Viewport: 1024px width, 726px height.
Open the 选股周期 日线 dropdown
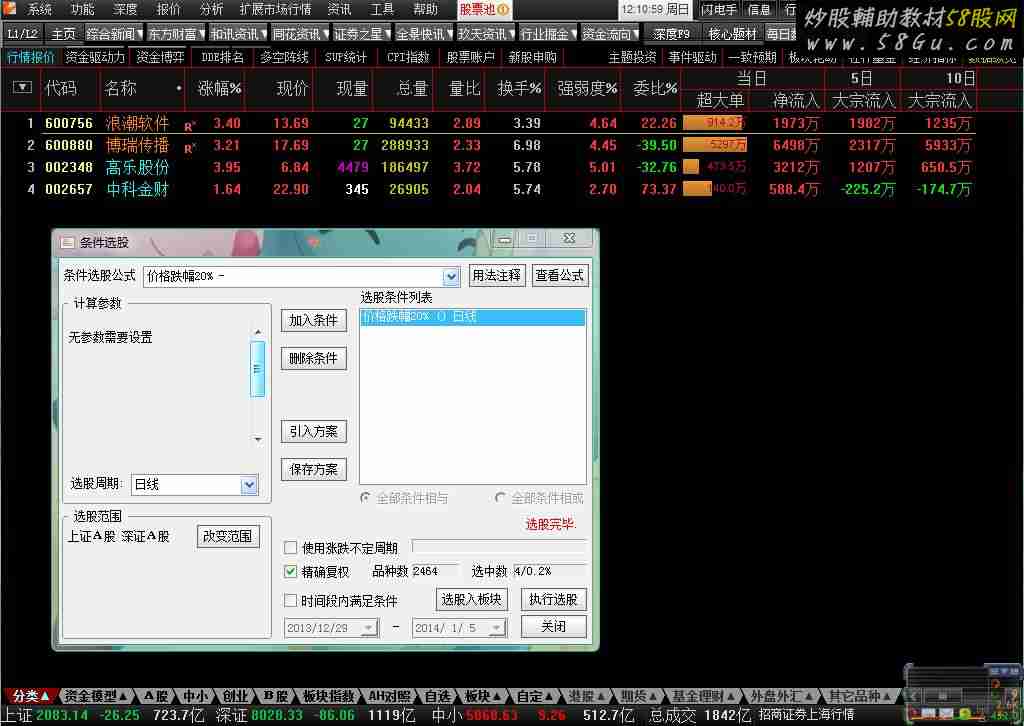[249, 484]
